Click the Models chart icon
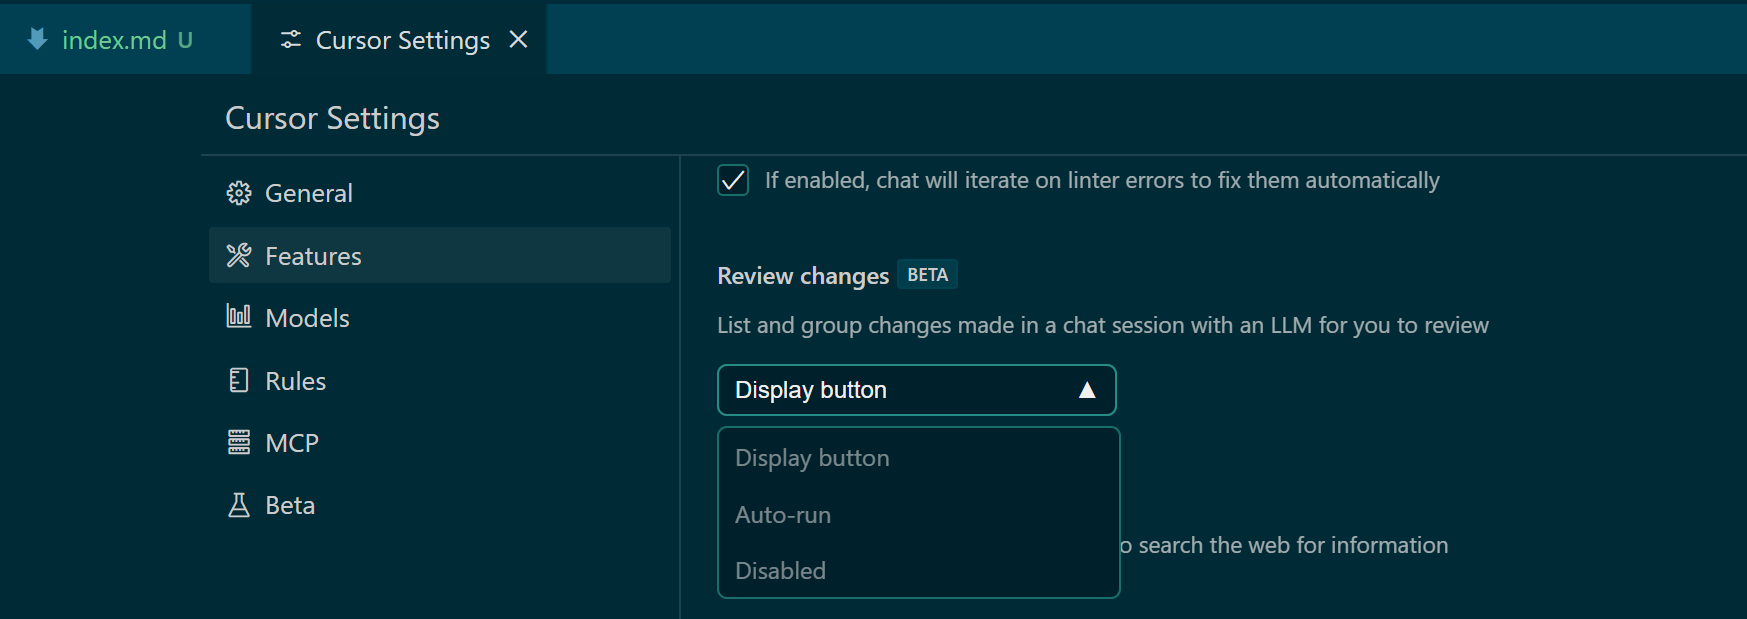Image resolution: width=1747 pixels, height=619 pixels. 239,317
